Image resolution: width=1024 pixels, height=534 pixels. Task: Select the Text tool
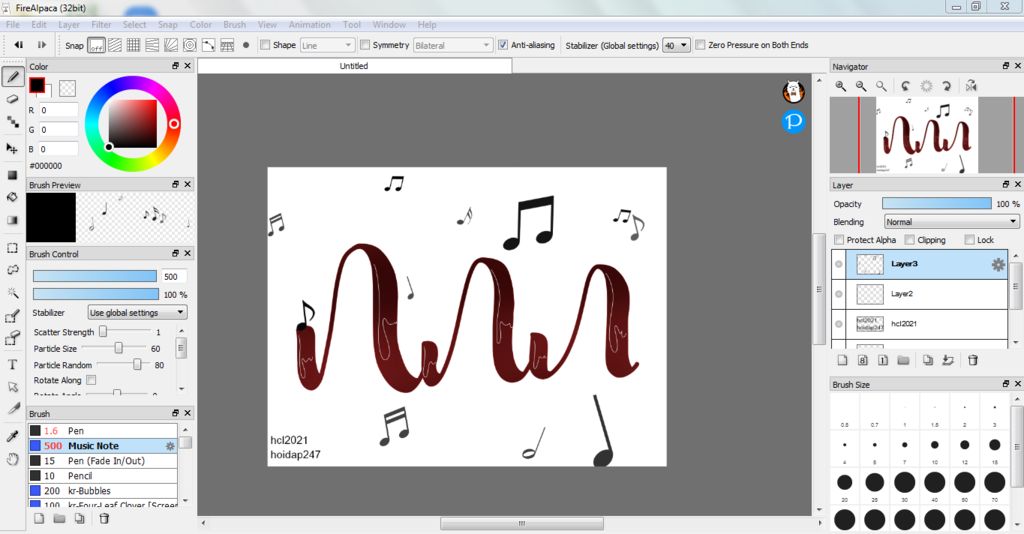(12, 364)
